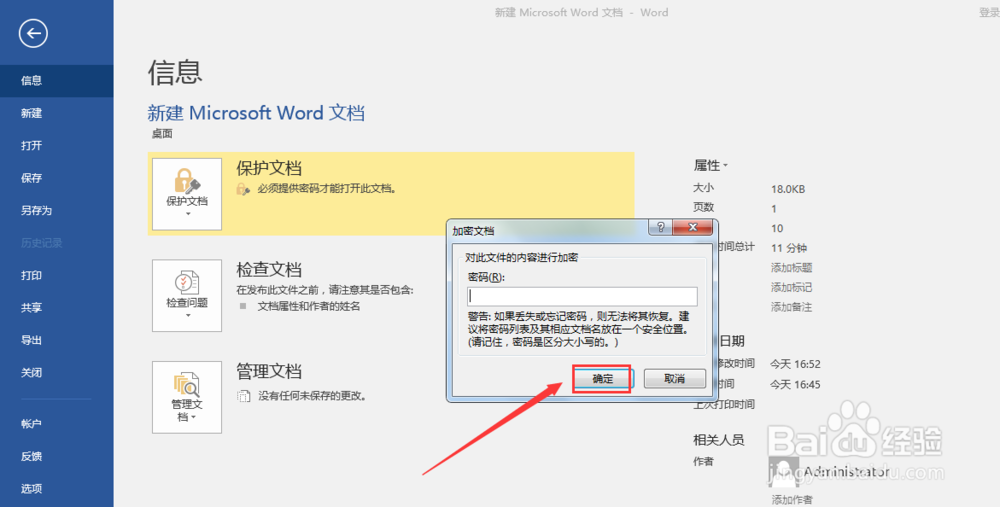Click the 今天 16:45 created time
Screen dimensions: 1000x507
click(x=795, y=385)
